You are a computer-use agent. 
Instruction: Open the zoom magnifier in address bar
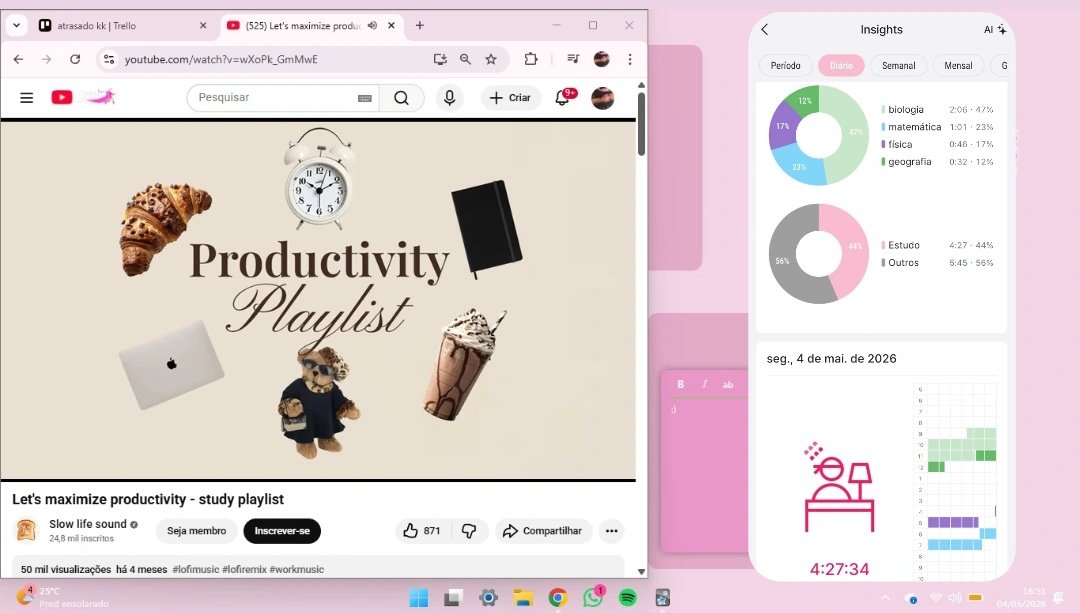(x=466, y=59)
